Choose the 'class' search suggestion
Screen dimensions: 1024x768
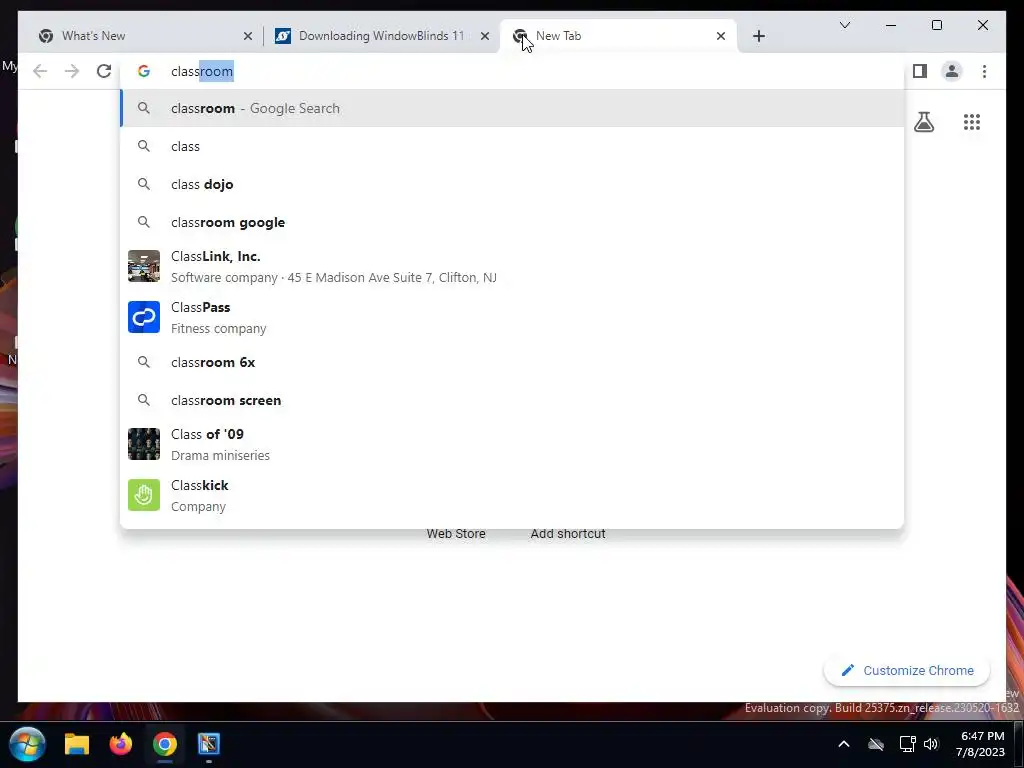click(512, 146)
